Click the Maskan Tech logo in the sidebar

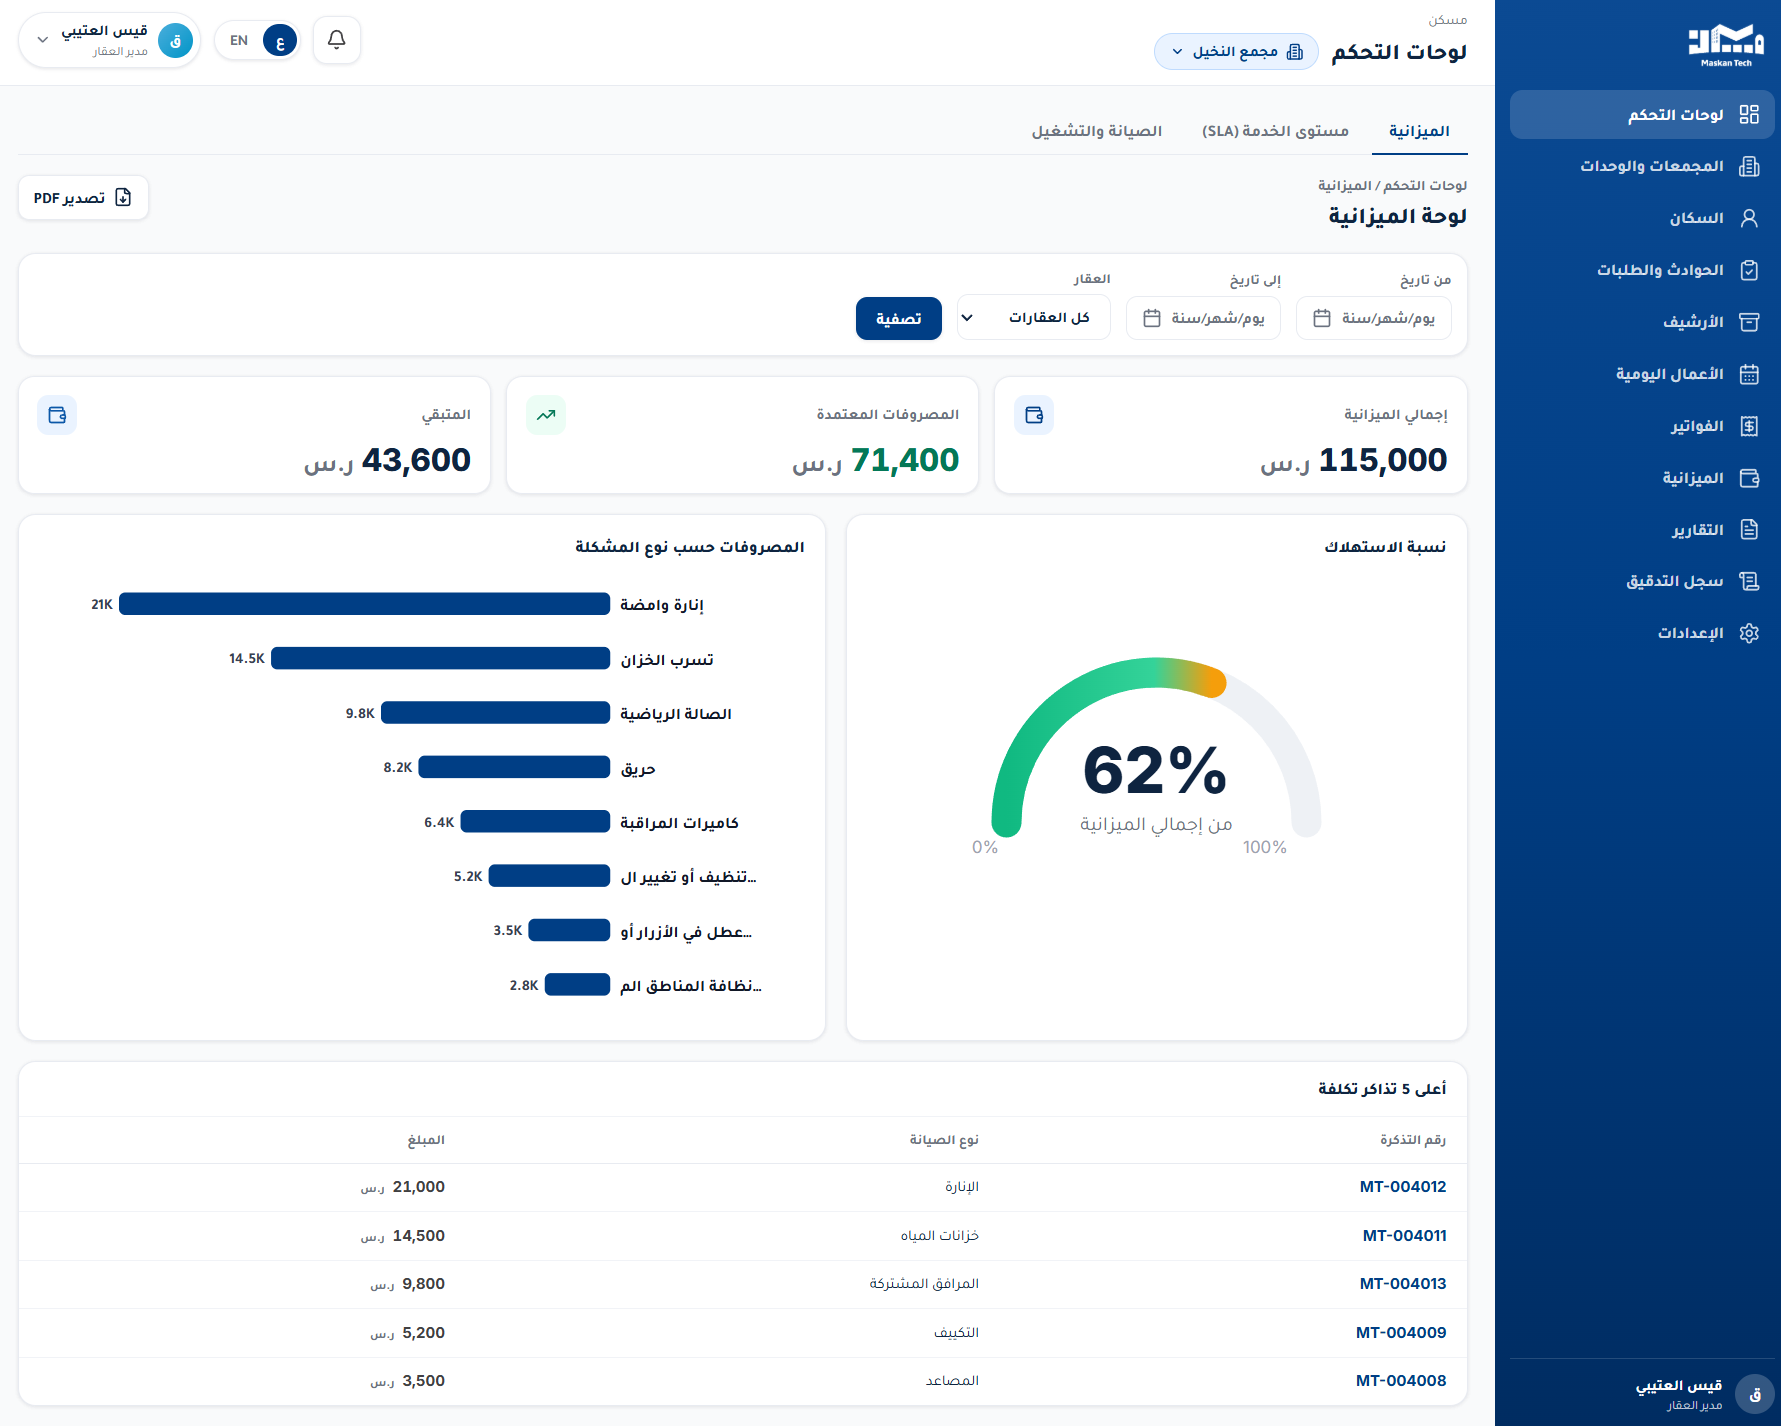pos(1726,45)
